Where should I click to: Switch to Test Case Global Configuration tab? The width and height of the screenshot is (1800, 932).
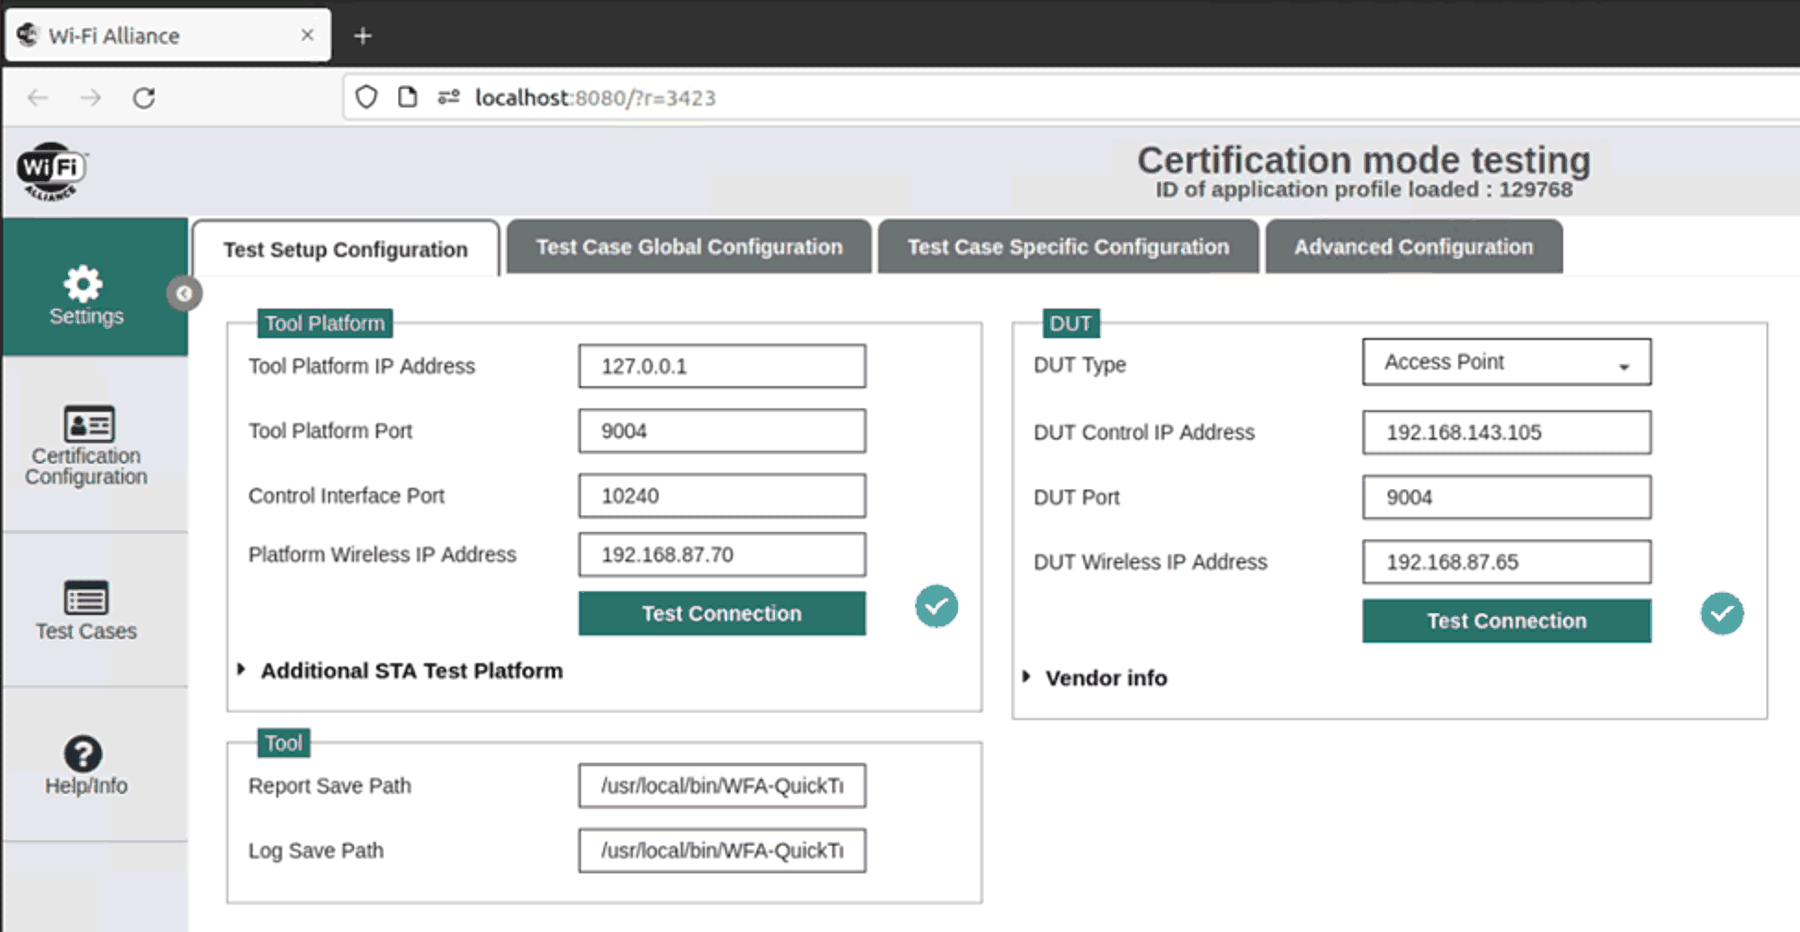689,247
